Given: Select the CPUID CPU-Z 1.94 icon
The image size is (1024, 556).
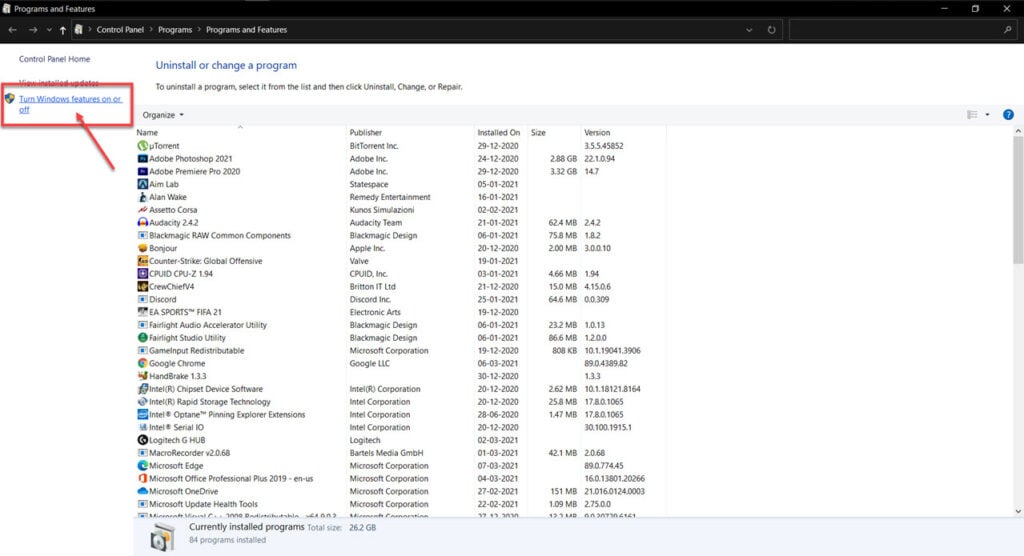Looking at the screenshot, I should [x=142, y=274].
